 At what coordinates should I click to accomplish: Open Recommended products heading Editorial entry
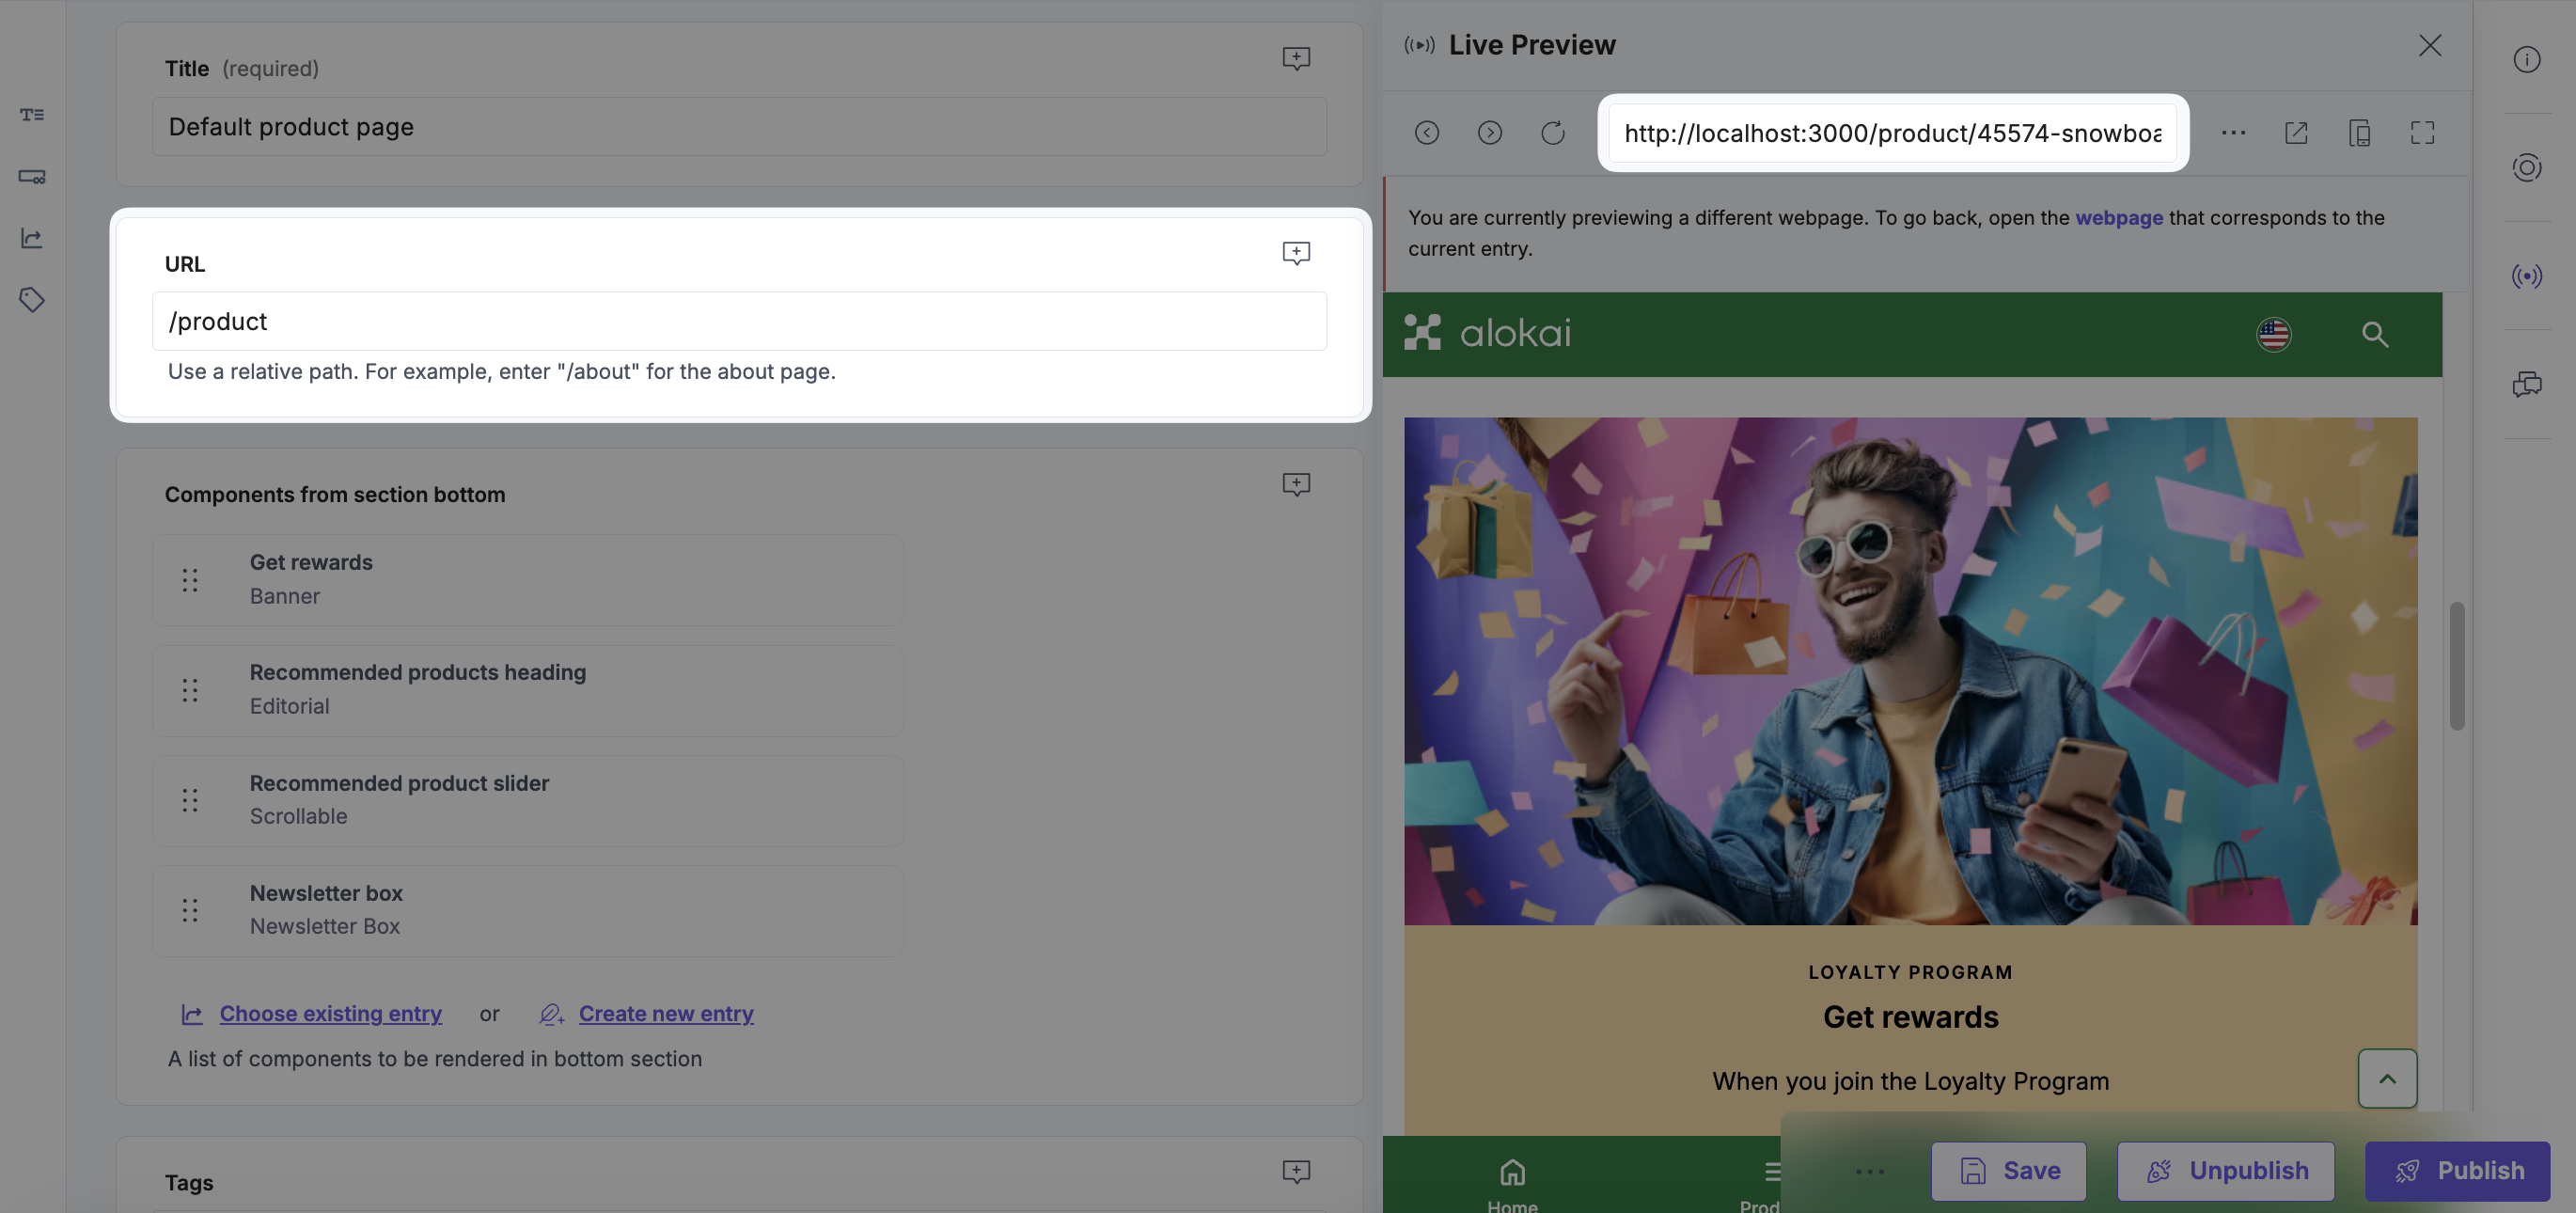pos(528,690)
